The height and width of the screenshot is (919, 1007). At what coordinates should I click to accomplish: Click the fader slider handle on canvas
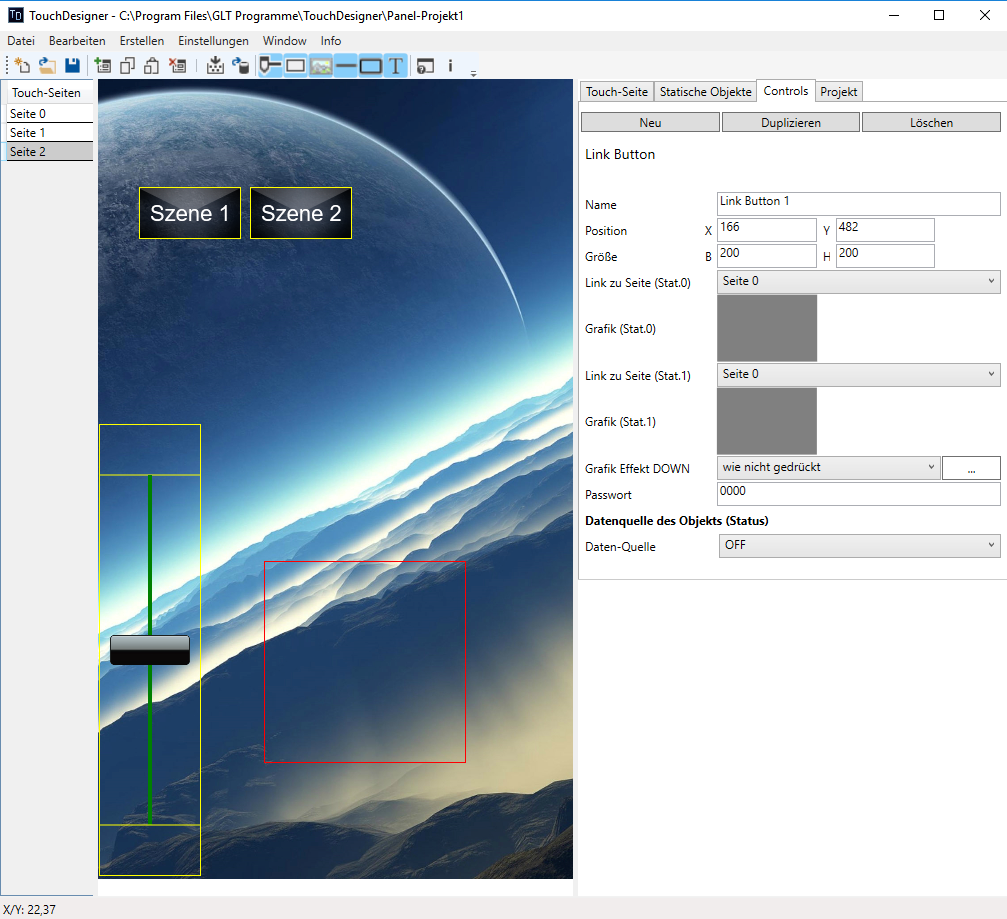coord(150,650)
